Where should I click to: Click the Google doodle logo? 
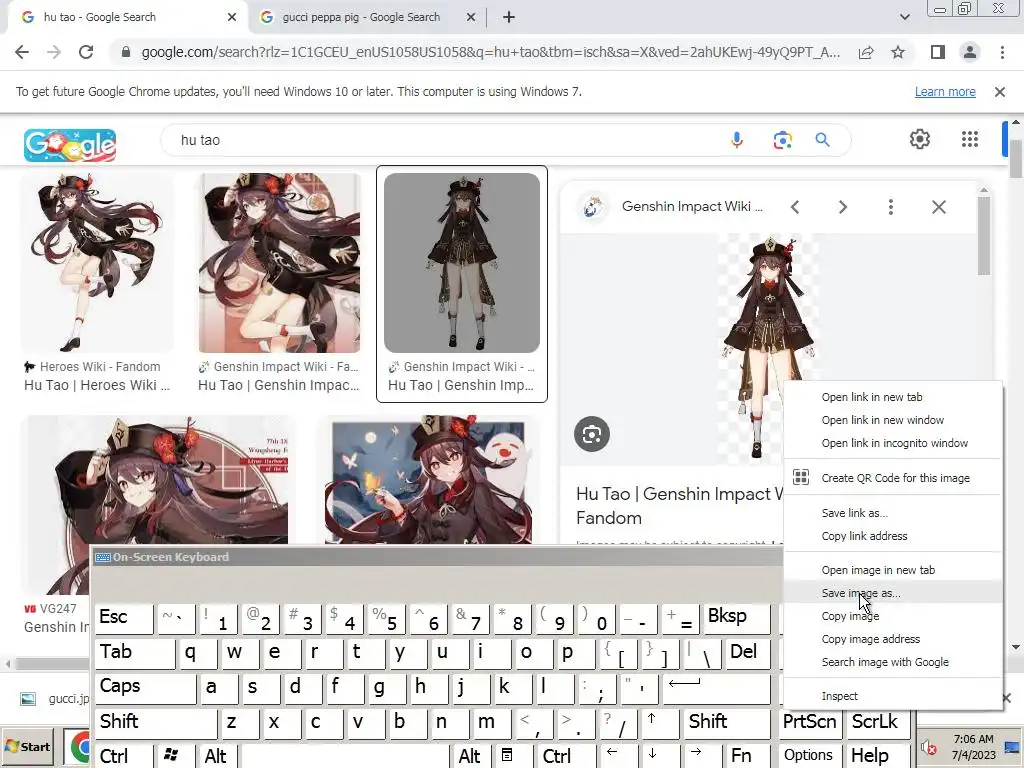[x=70, y=145]
